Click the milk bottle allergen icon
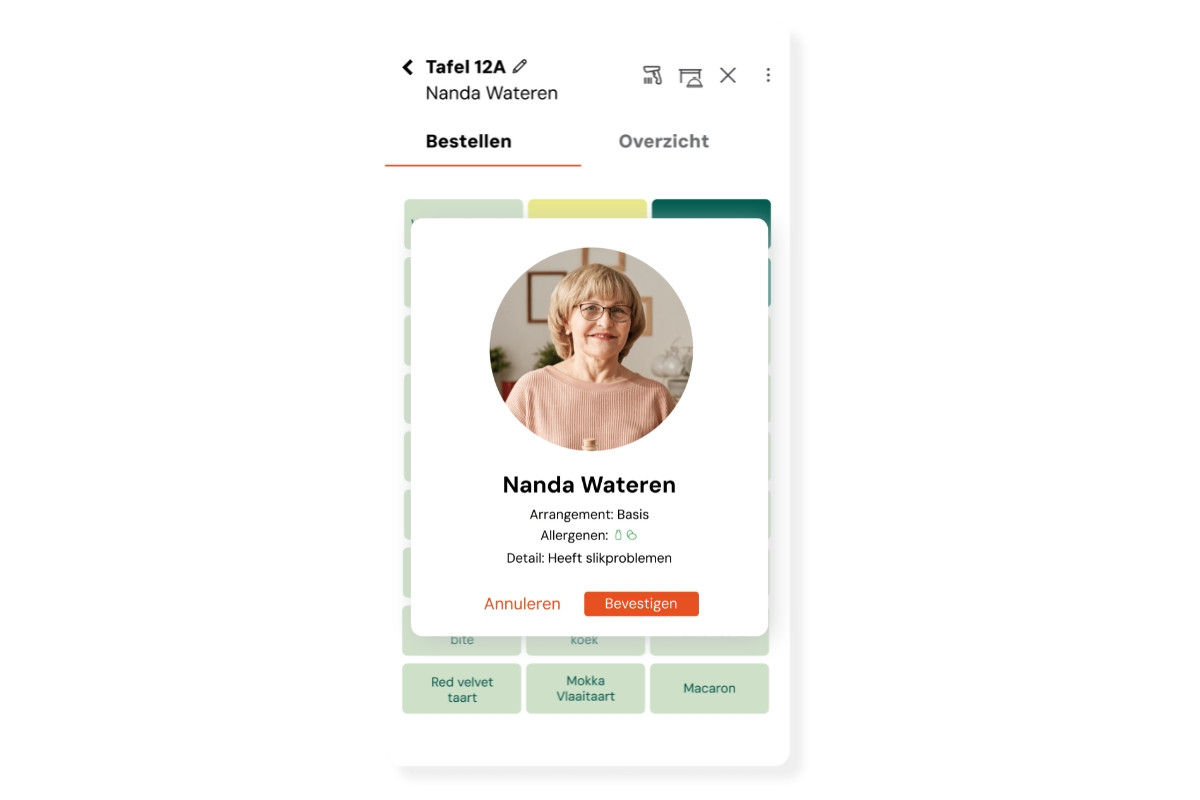1200x800 pixels. click(x=618, y=535)
